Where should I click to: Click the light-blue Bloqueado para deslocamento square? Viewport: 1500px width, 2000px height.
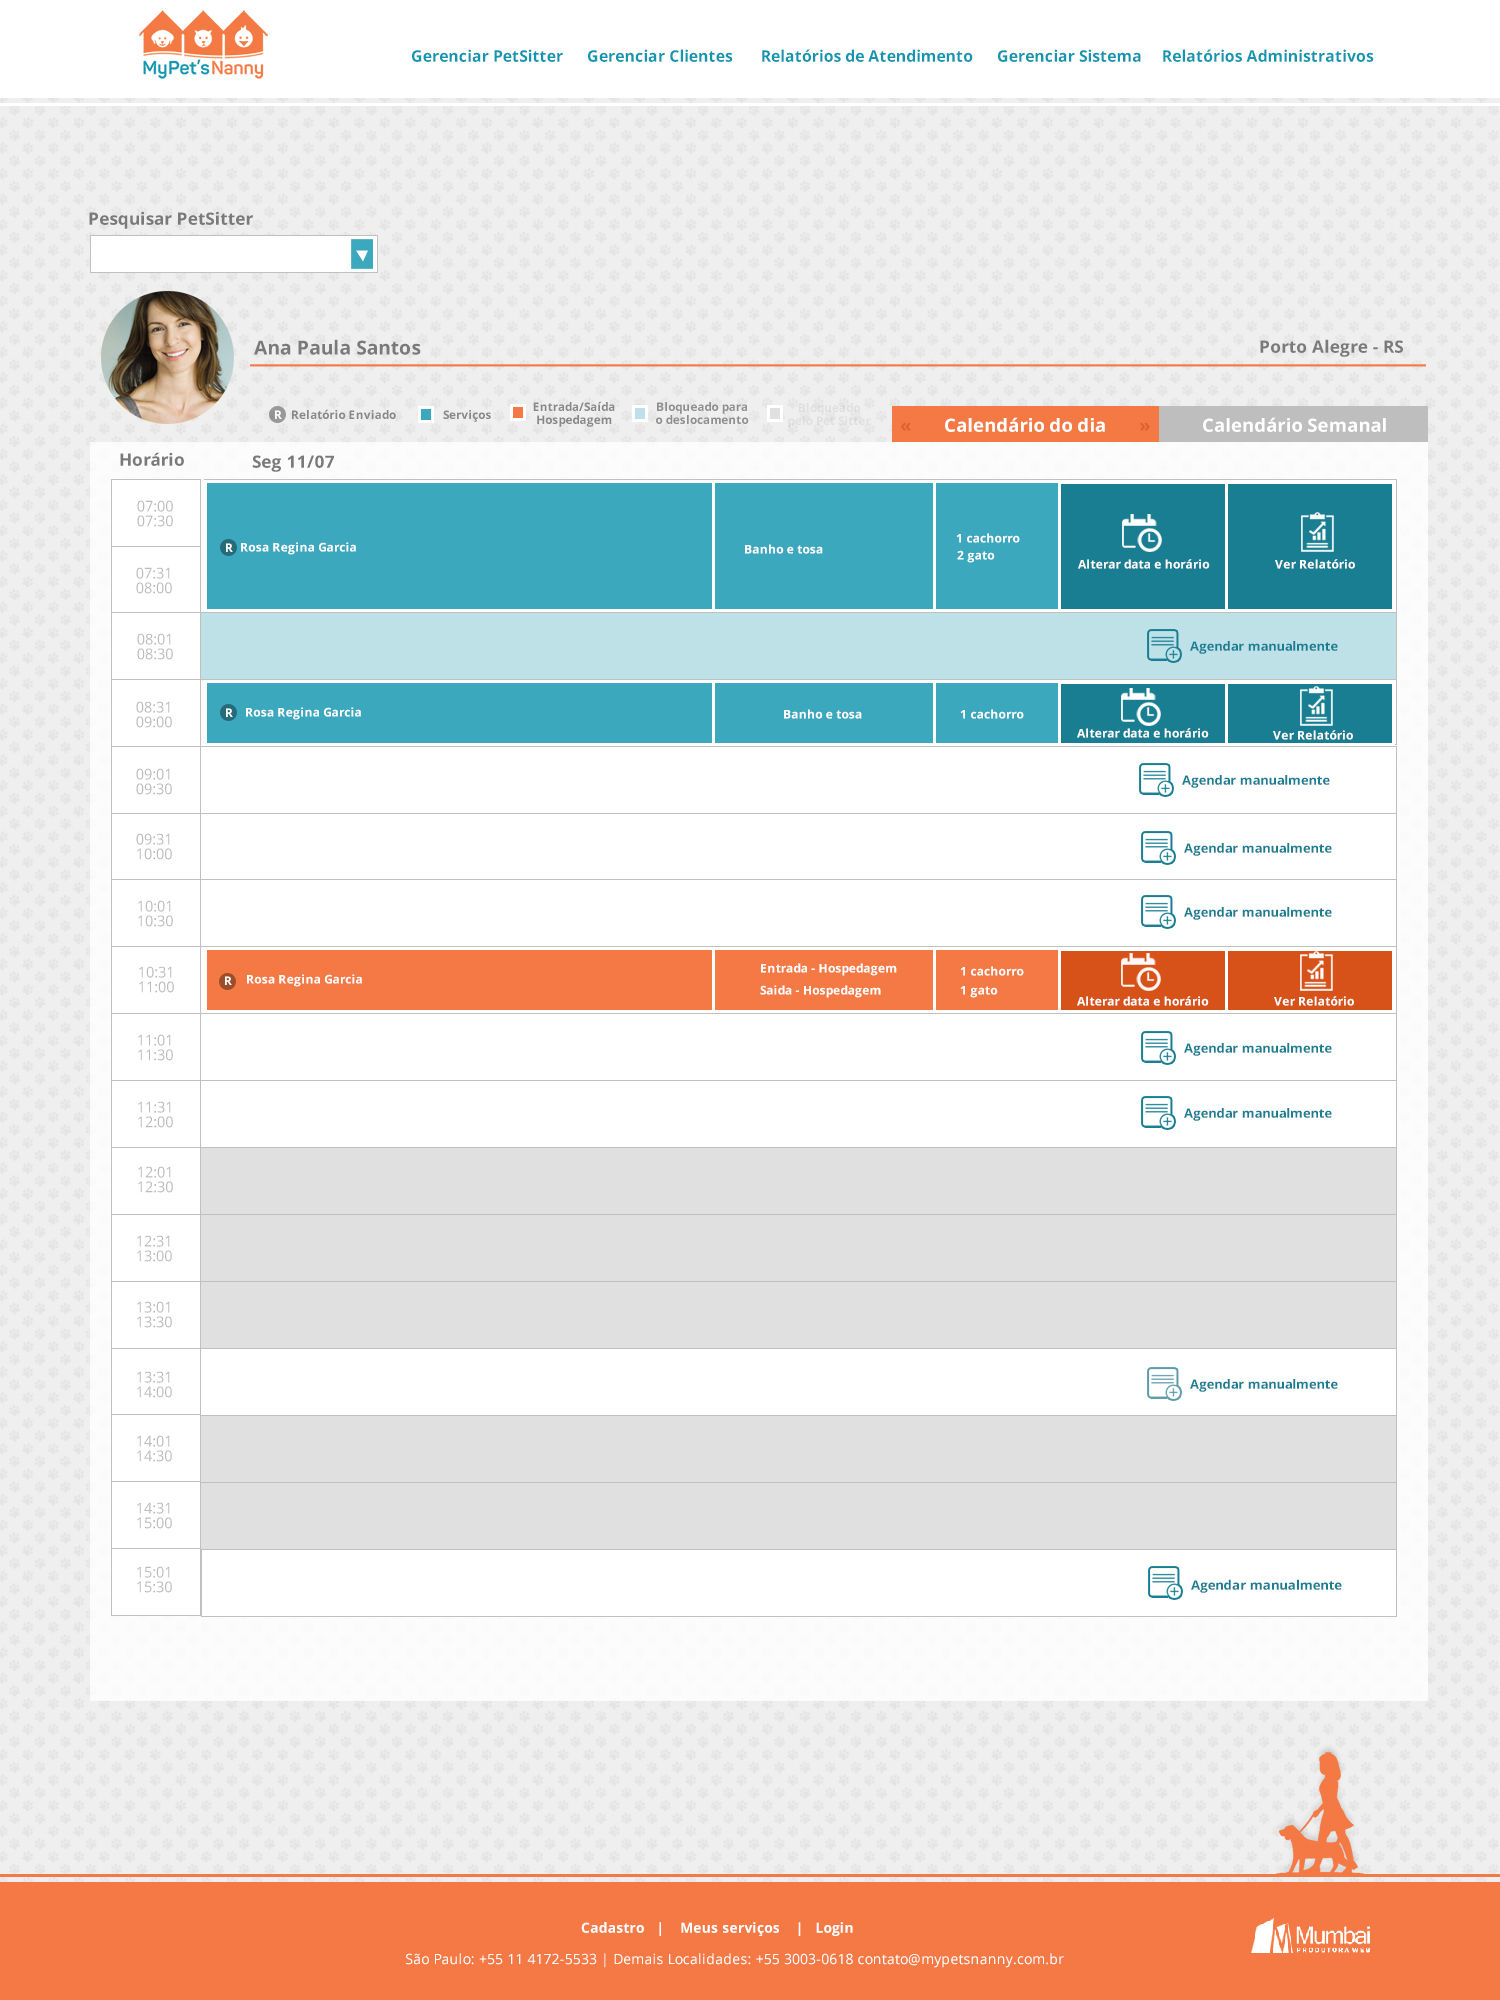[x=640, y=413]
